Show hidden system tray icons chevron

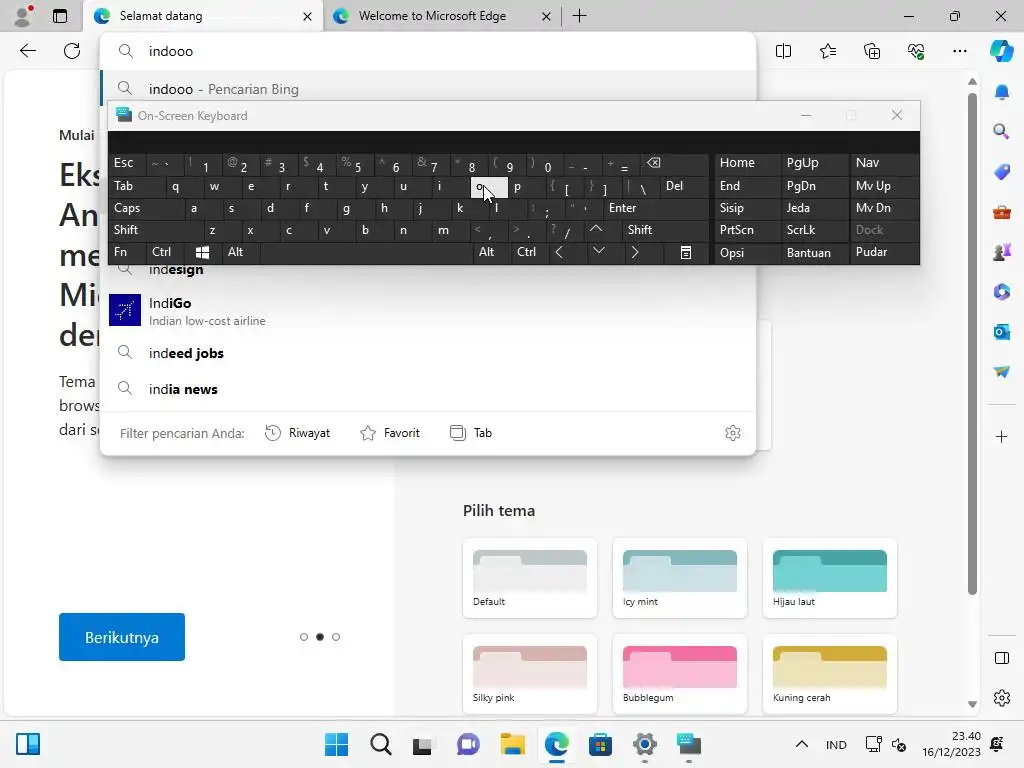(x=802, y=744)
